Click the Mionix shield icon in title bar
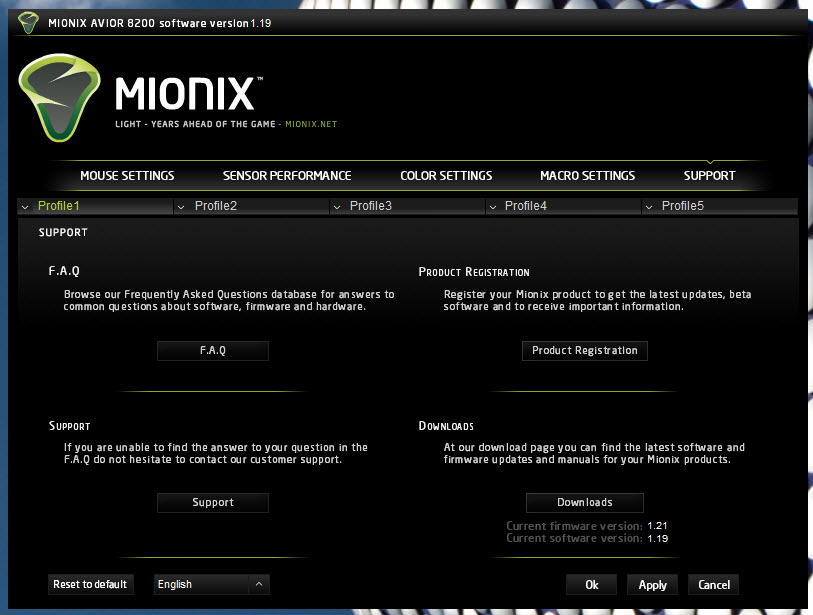813x615 pixels. pyautogui.click(x=28, y=23)
